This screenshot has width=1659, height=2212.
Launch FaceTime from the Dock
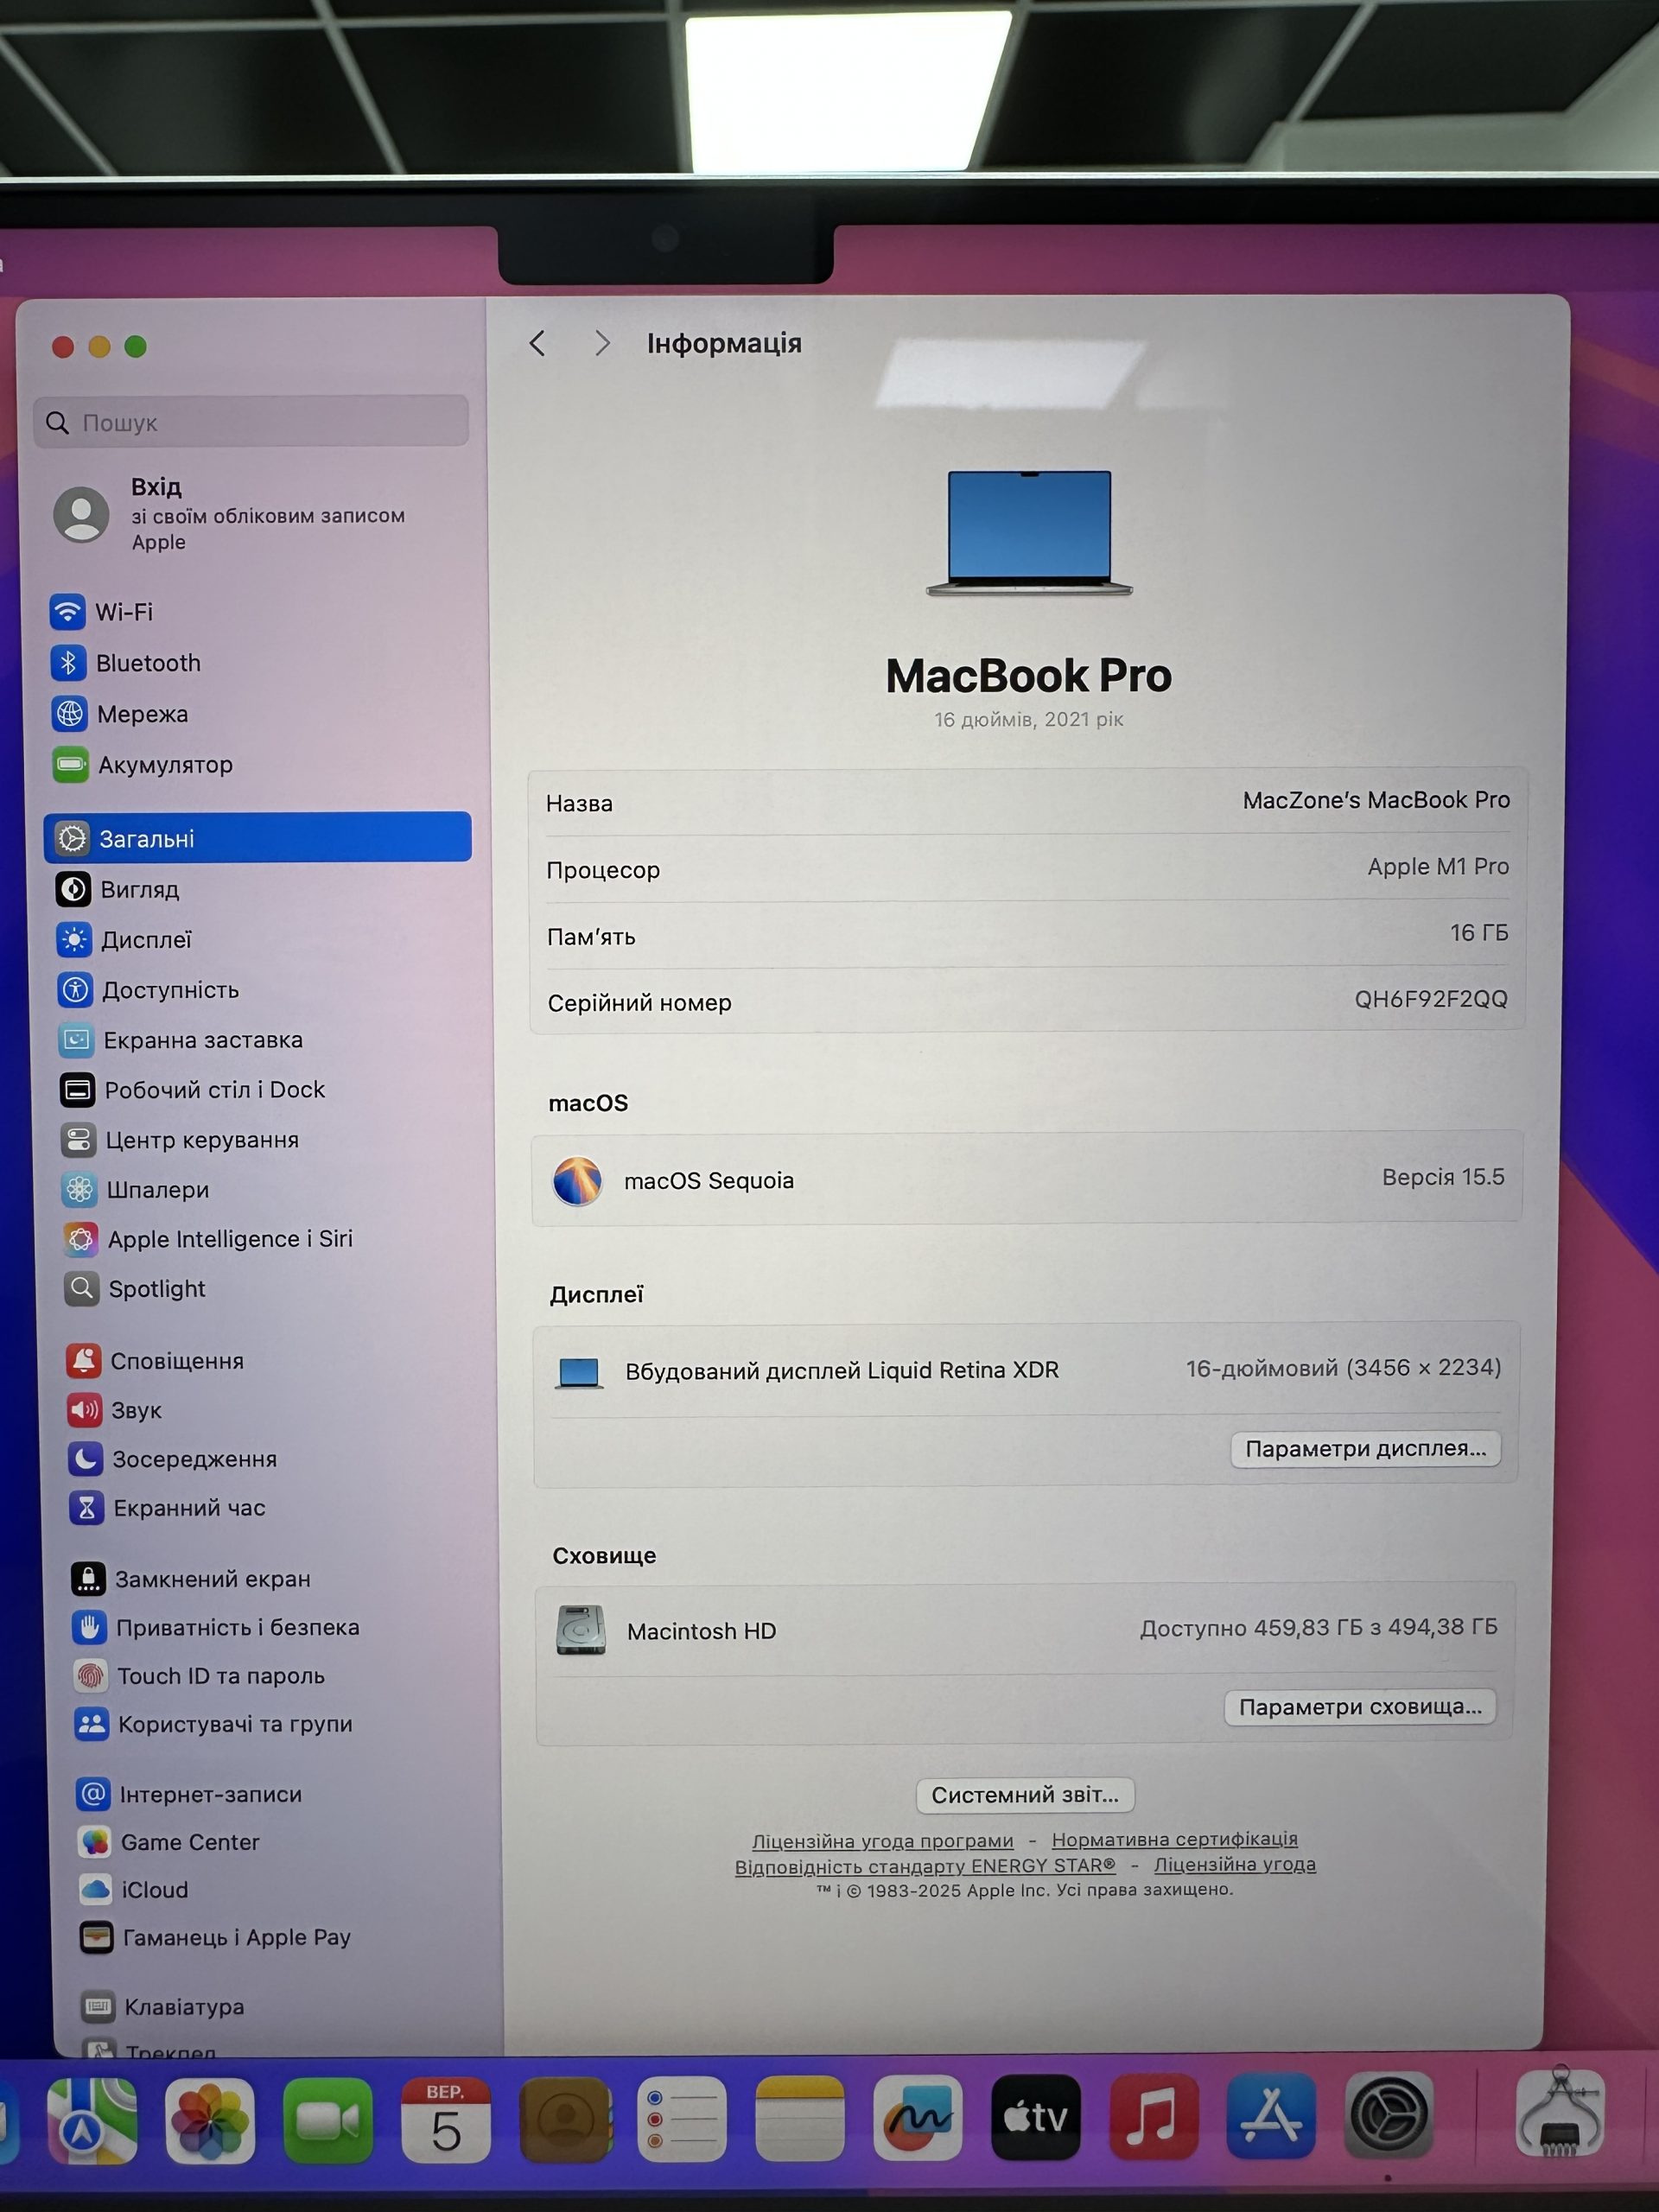tap(328, 2120)
